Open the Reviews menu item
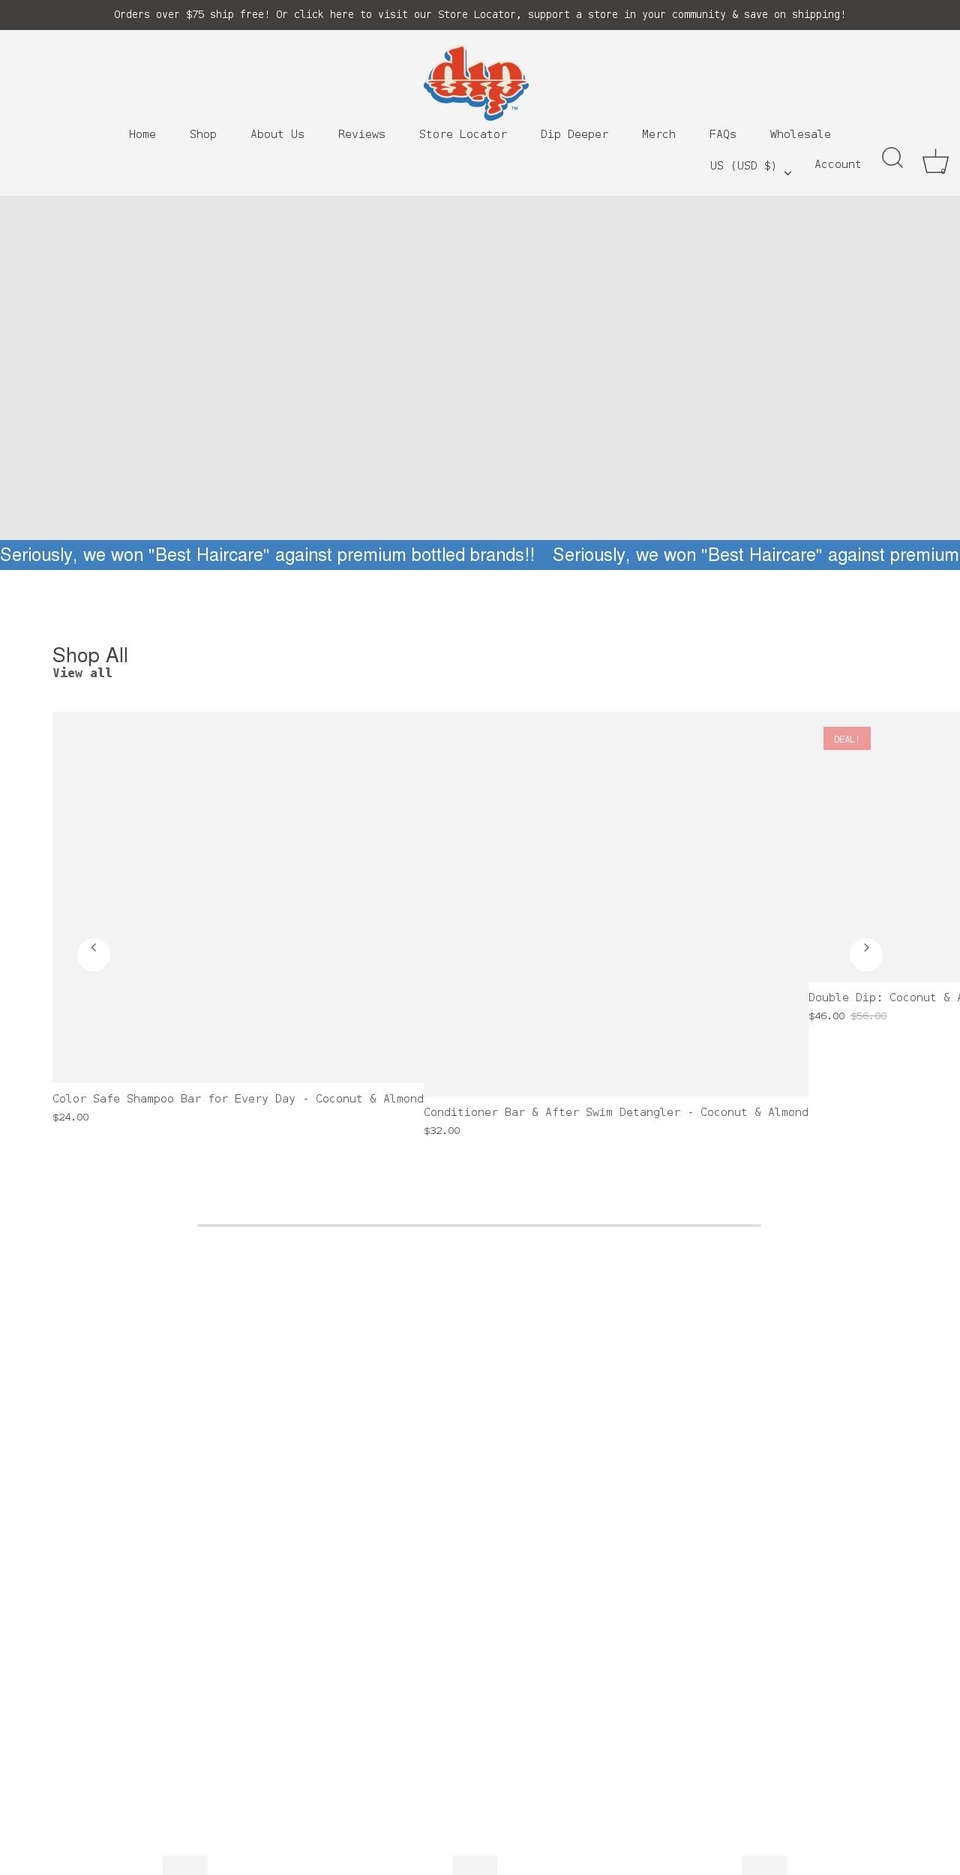This screenshot has height=1875, width=960. [x=361, y=134]
